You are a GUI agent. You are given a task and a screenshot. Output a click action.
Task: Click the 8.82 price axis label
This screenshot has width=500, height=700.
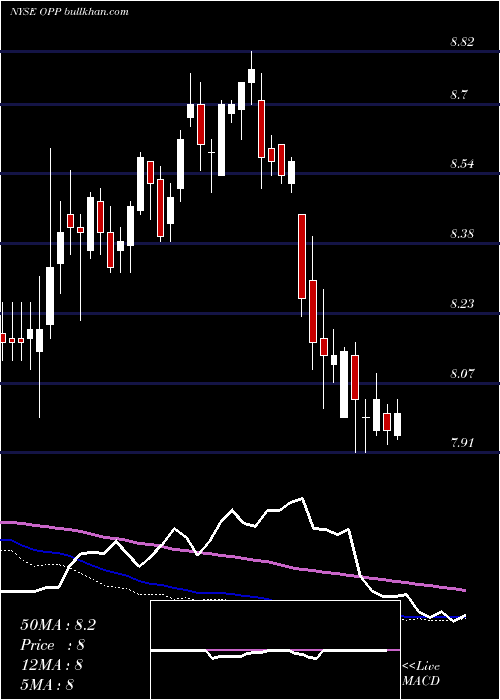tap(462, 42)
